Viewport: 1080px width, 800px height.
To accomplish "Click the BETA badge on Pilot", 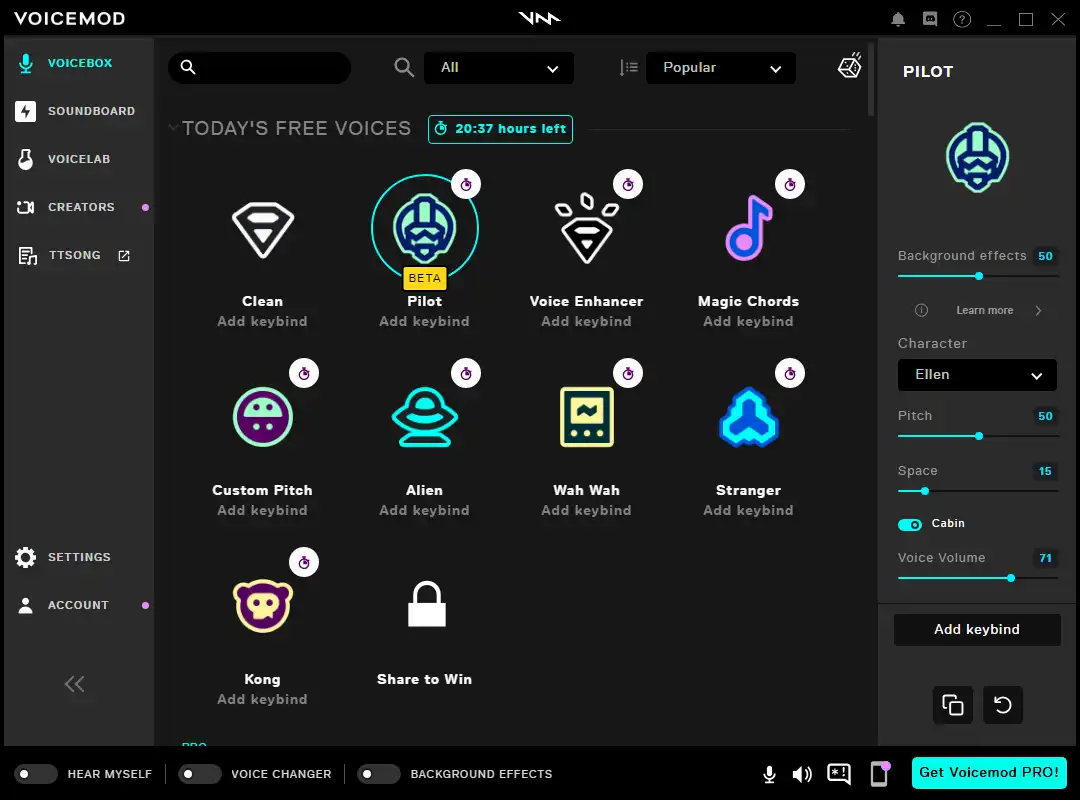I will 424,278.
